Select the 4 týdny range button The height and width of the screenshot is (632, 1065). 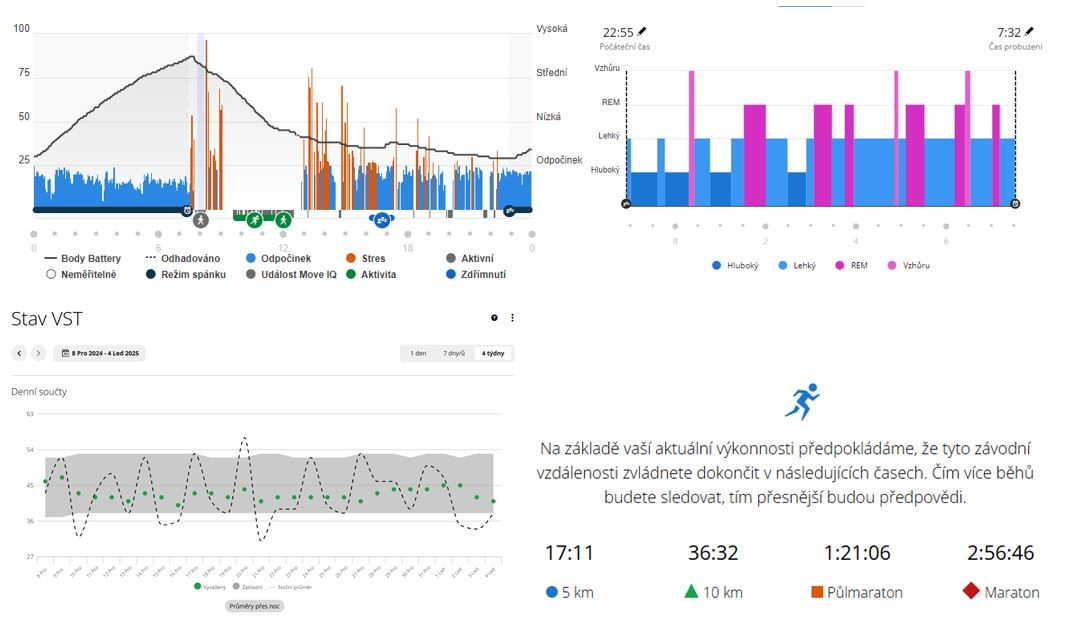point(493,353)
